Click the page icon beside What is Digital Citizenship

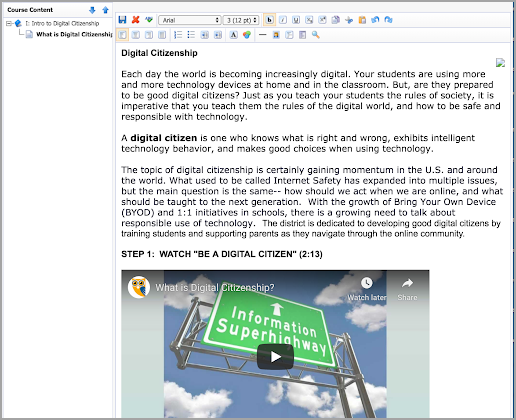click(29, 34)
